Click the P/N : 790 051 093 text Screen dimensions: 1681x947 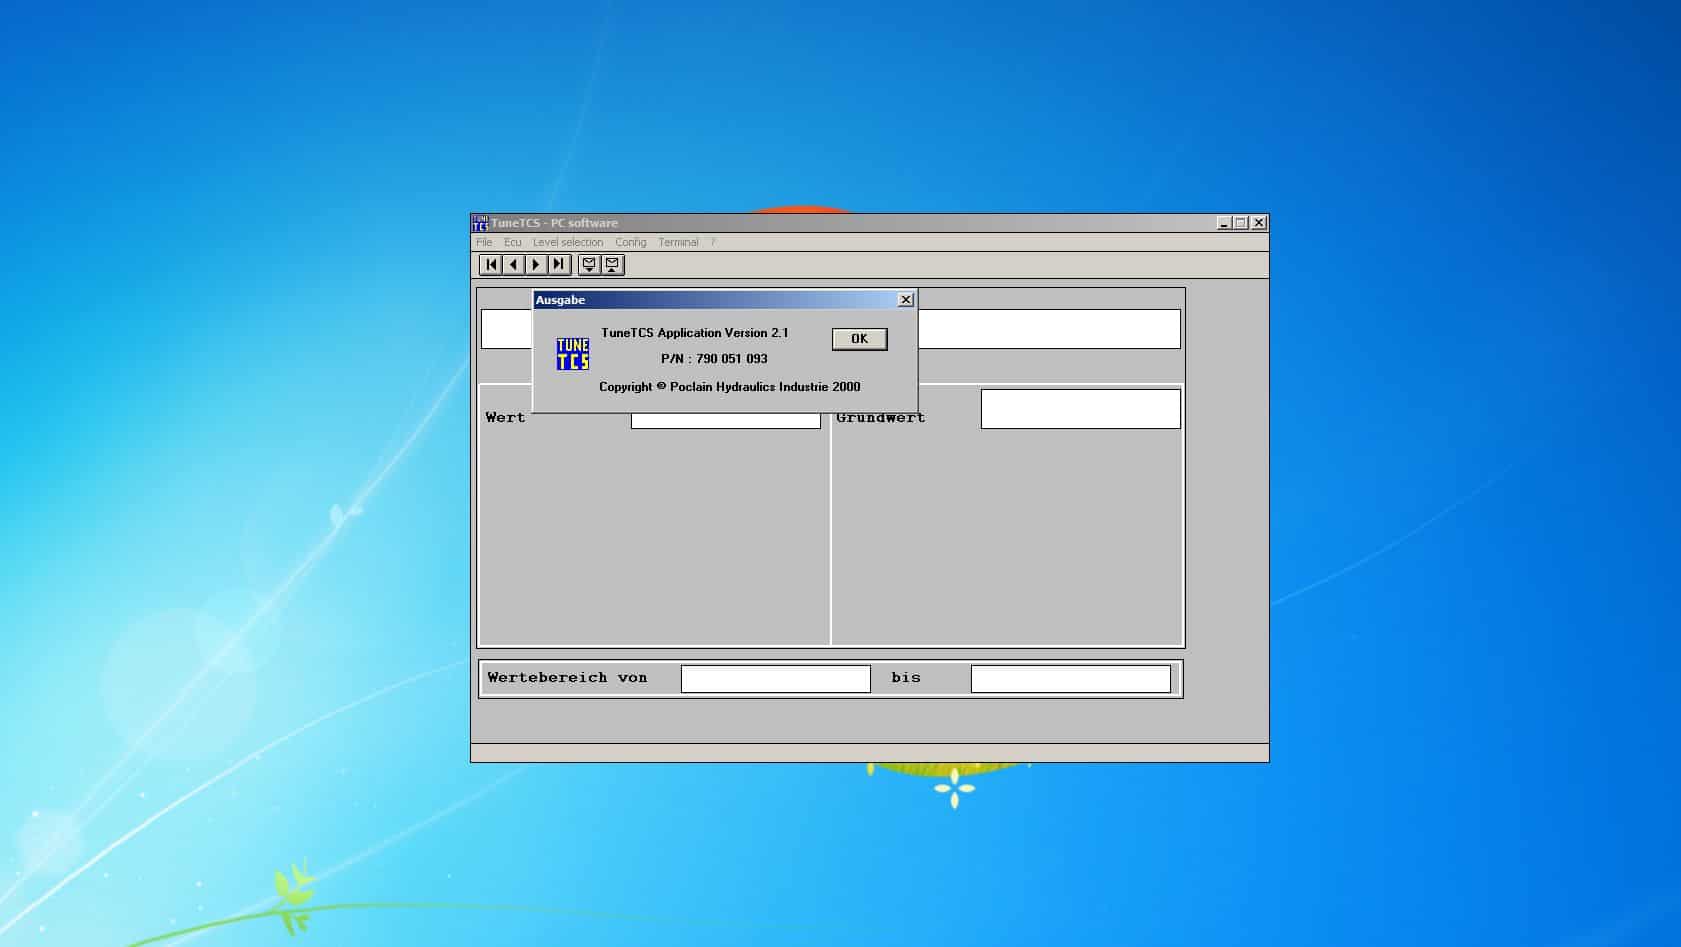coord(714,359)
